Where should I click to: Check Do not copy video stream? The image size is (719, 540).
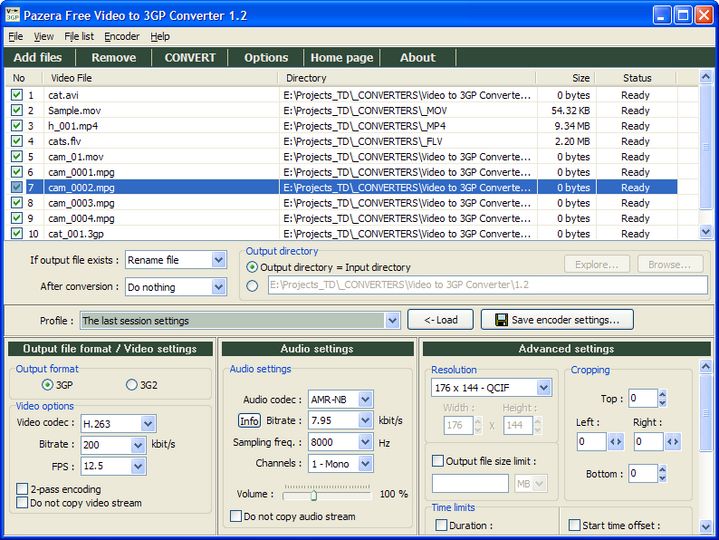22,502
